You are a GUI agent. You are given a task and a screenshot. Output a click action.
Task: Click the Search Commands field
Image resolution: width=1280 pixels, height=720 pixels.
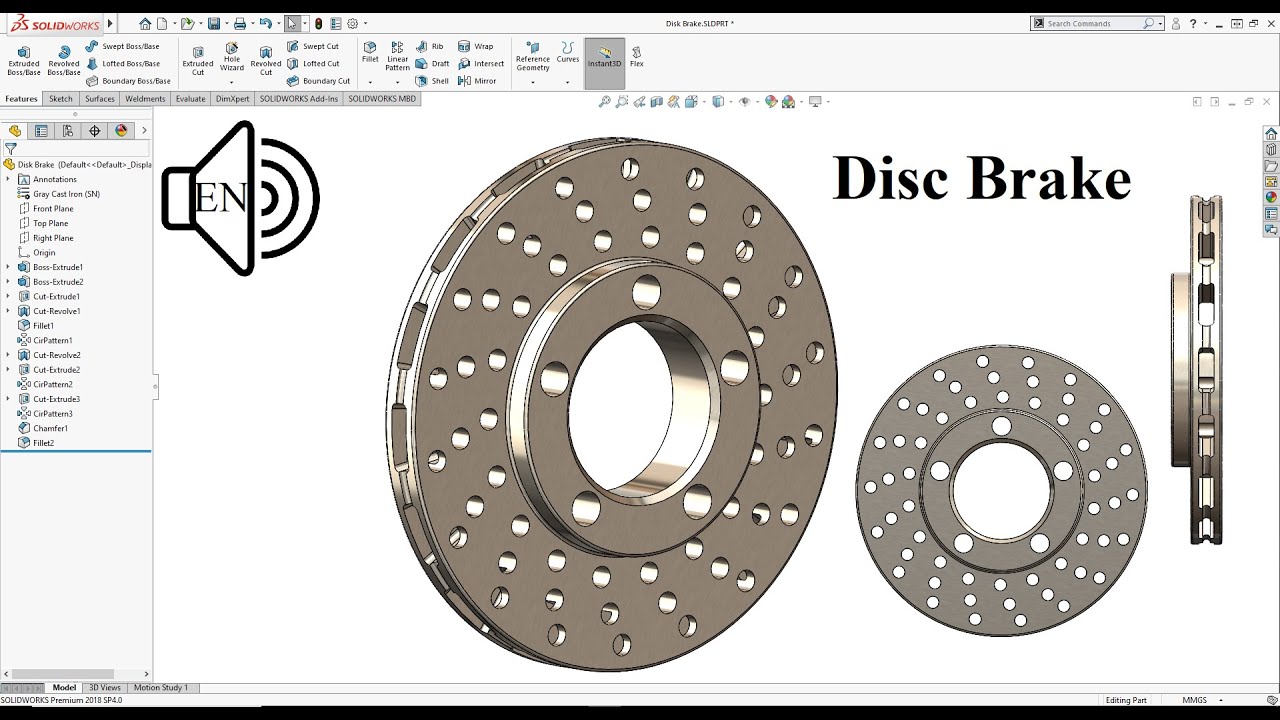(1097, 23)
